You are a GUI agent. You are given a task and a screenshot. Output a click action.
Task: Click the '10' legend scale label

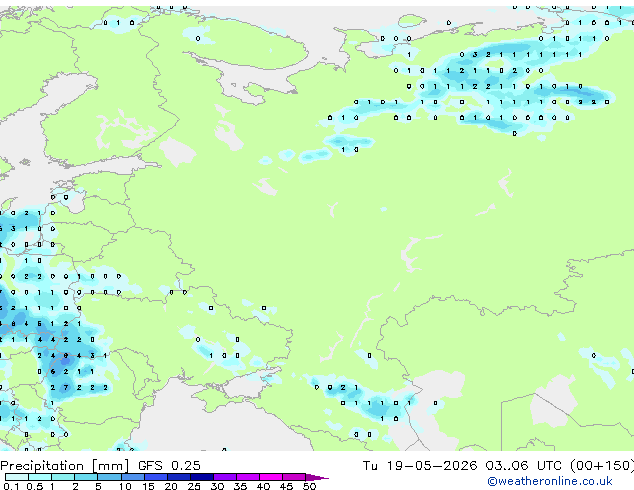coord(125,486)
